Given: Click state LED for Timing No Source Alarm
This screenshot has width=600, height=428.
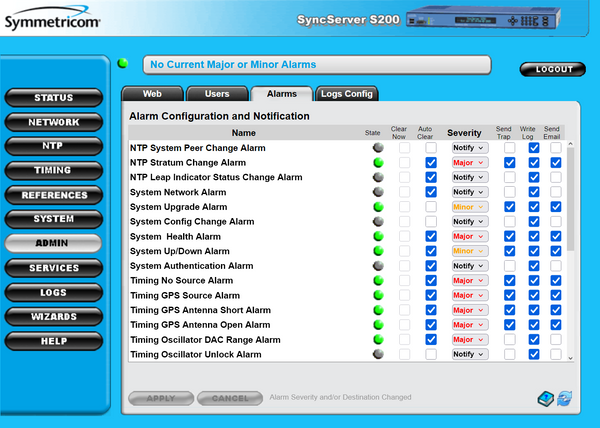Looking at the screenshot, I should point(378,281).
